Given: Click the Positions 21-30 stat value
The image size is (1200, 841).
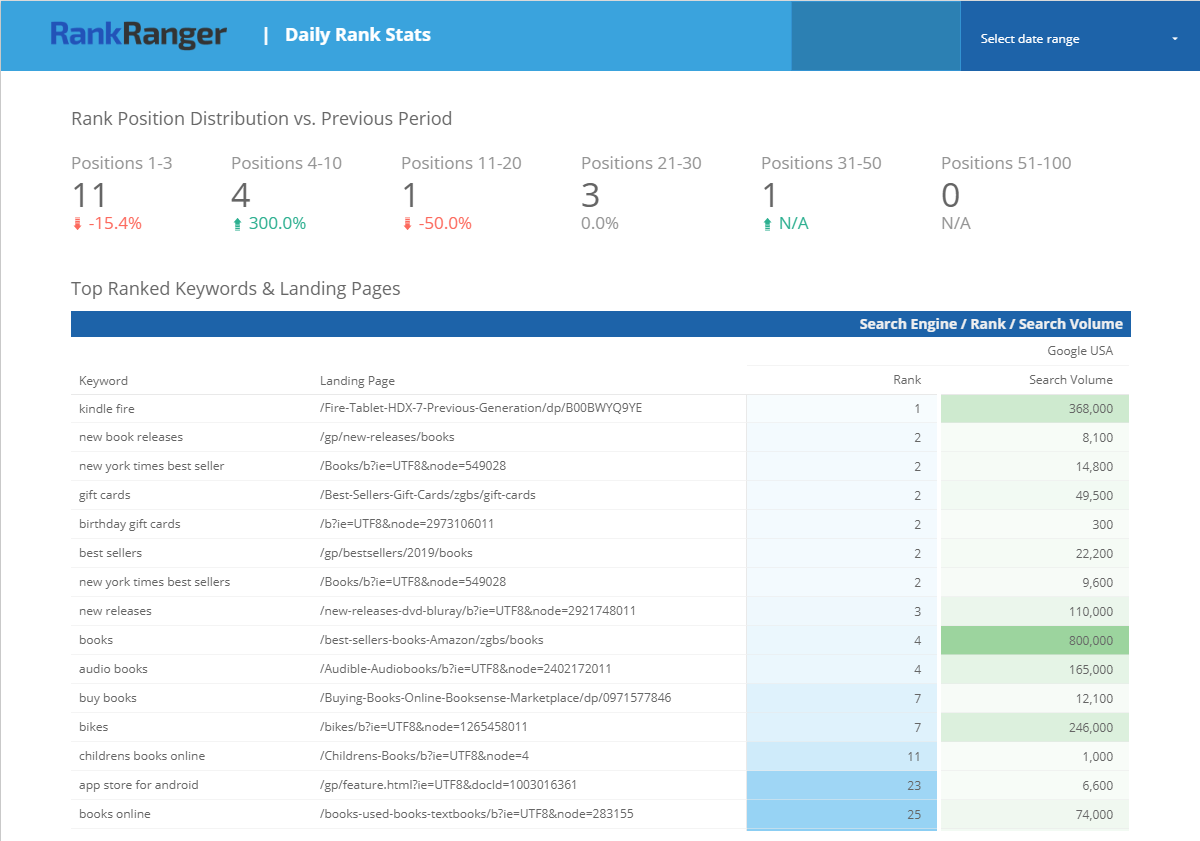Looking at the screenshot, I should (591, 194).
